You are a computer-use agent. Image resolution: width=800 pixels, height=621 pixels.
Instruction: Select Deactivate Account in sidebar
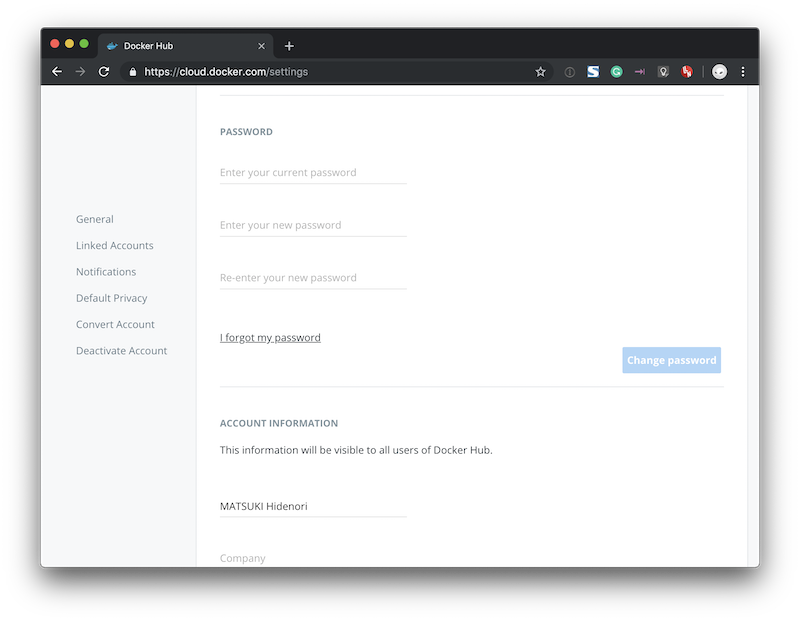tap(122, 351)
